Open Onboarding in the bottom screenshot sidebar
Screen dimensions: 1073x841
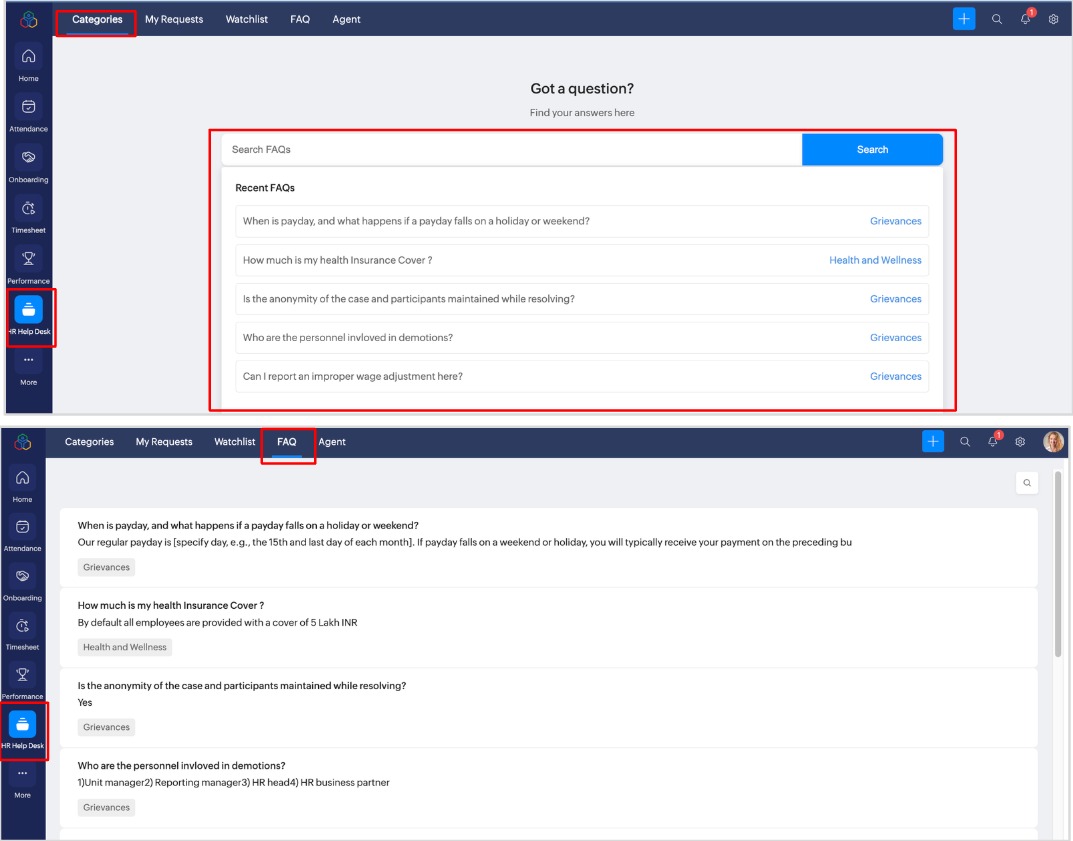coord(23,584)
